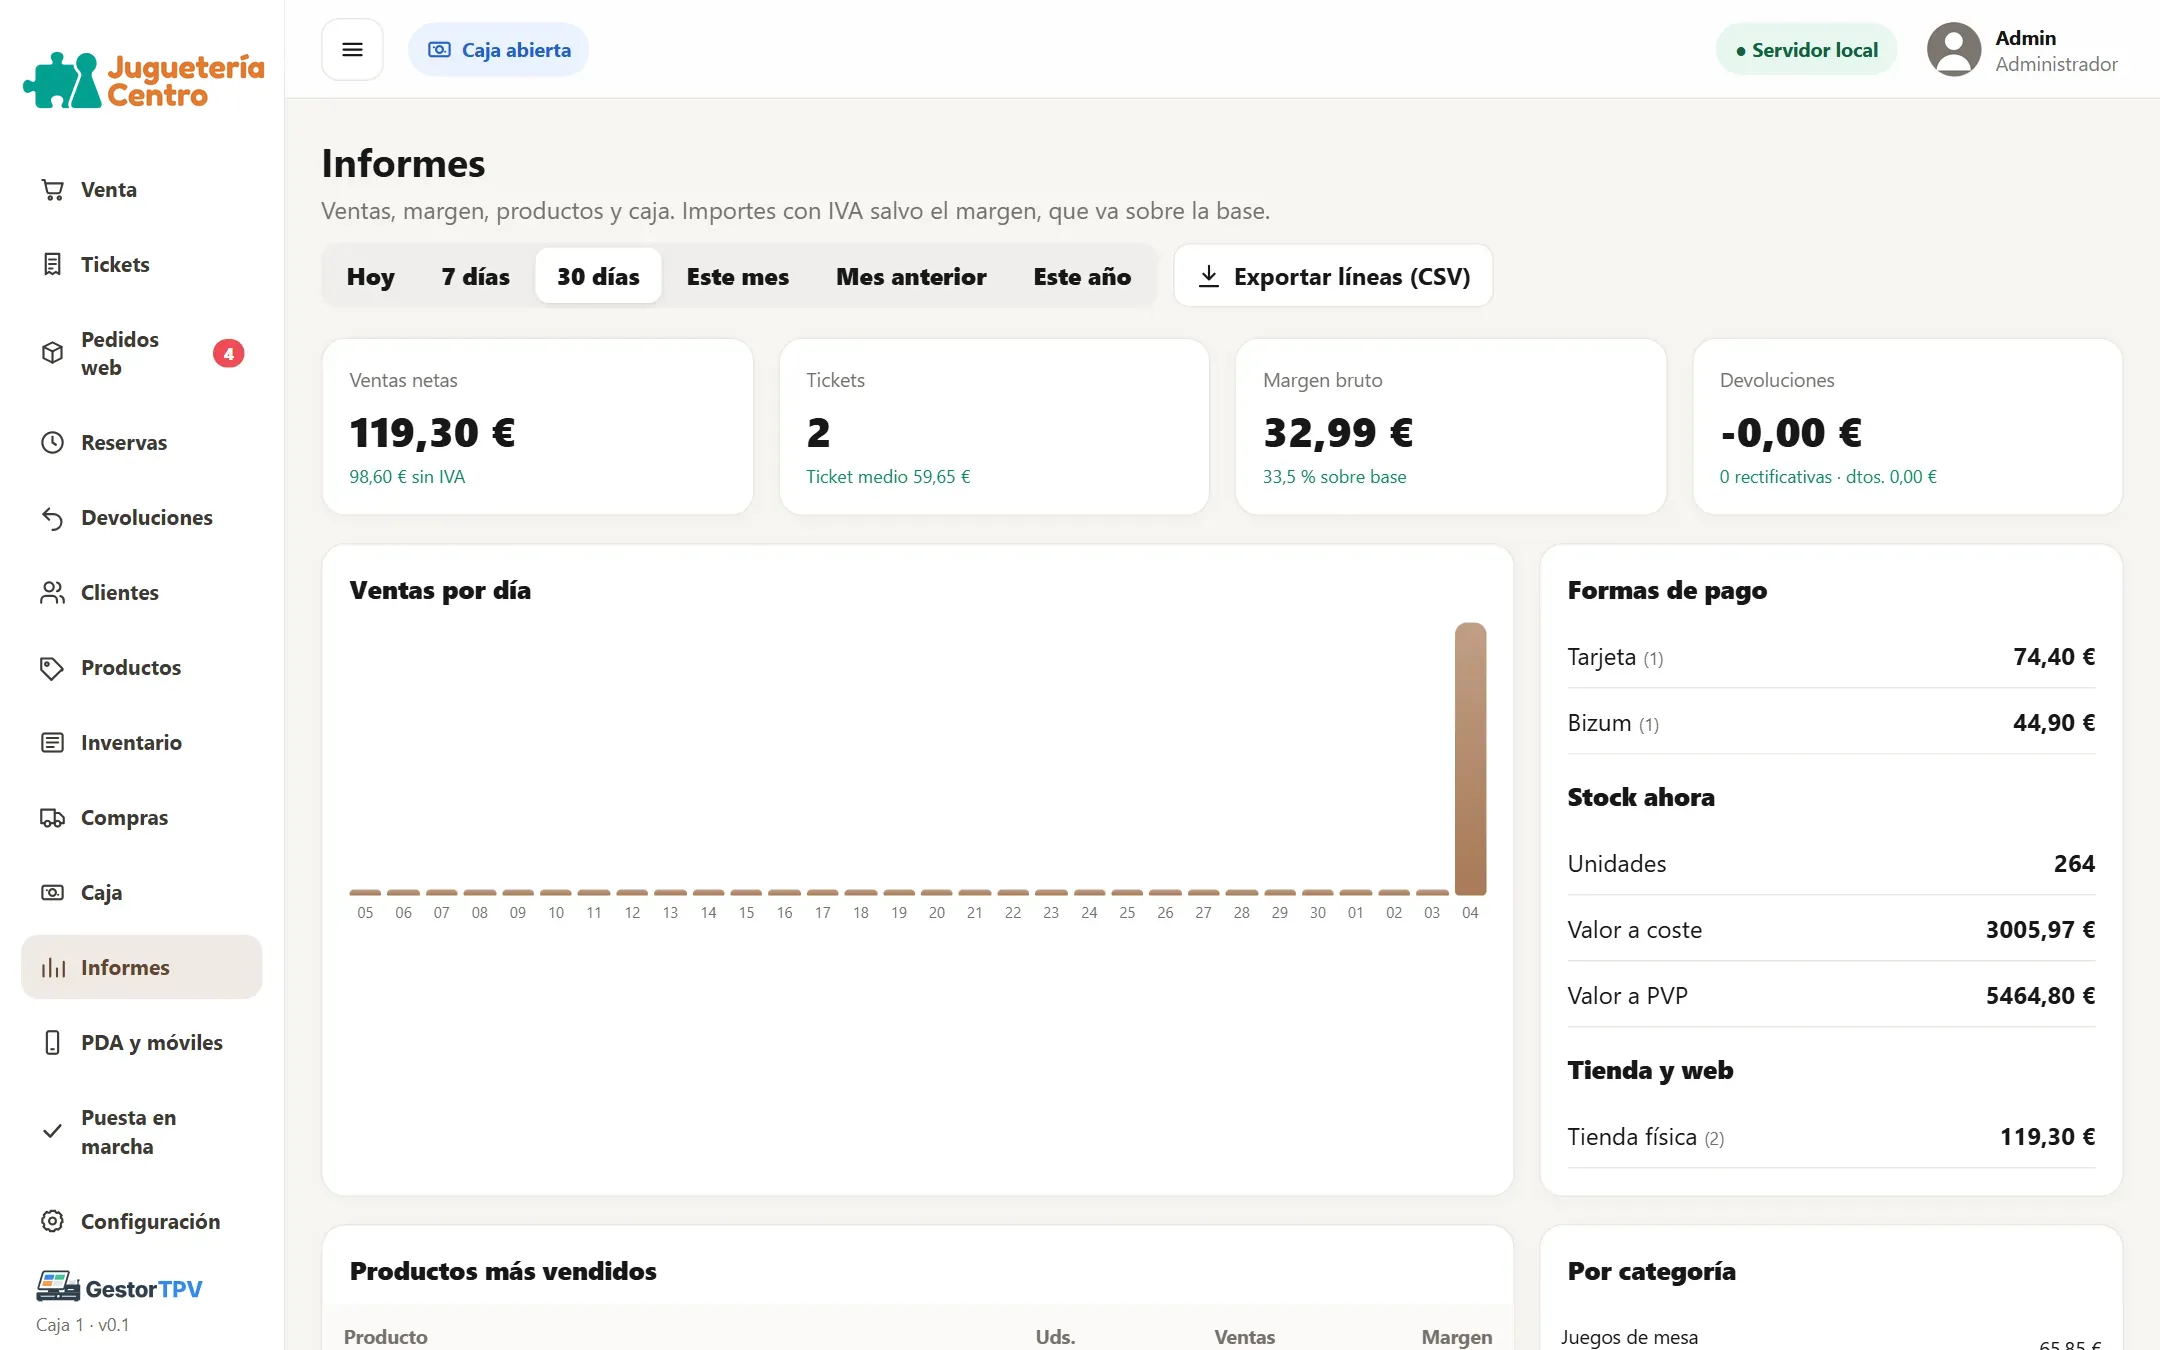Click the Tarjeta payment row
Viewport: 2160px width, 1350px height.
1831,657
